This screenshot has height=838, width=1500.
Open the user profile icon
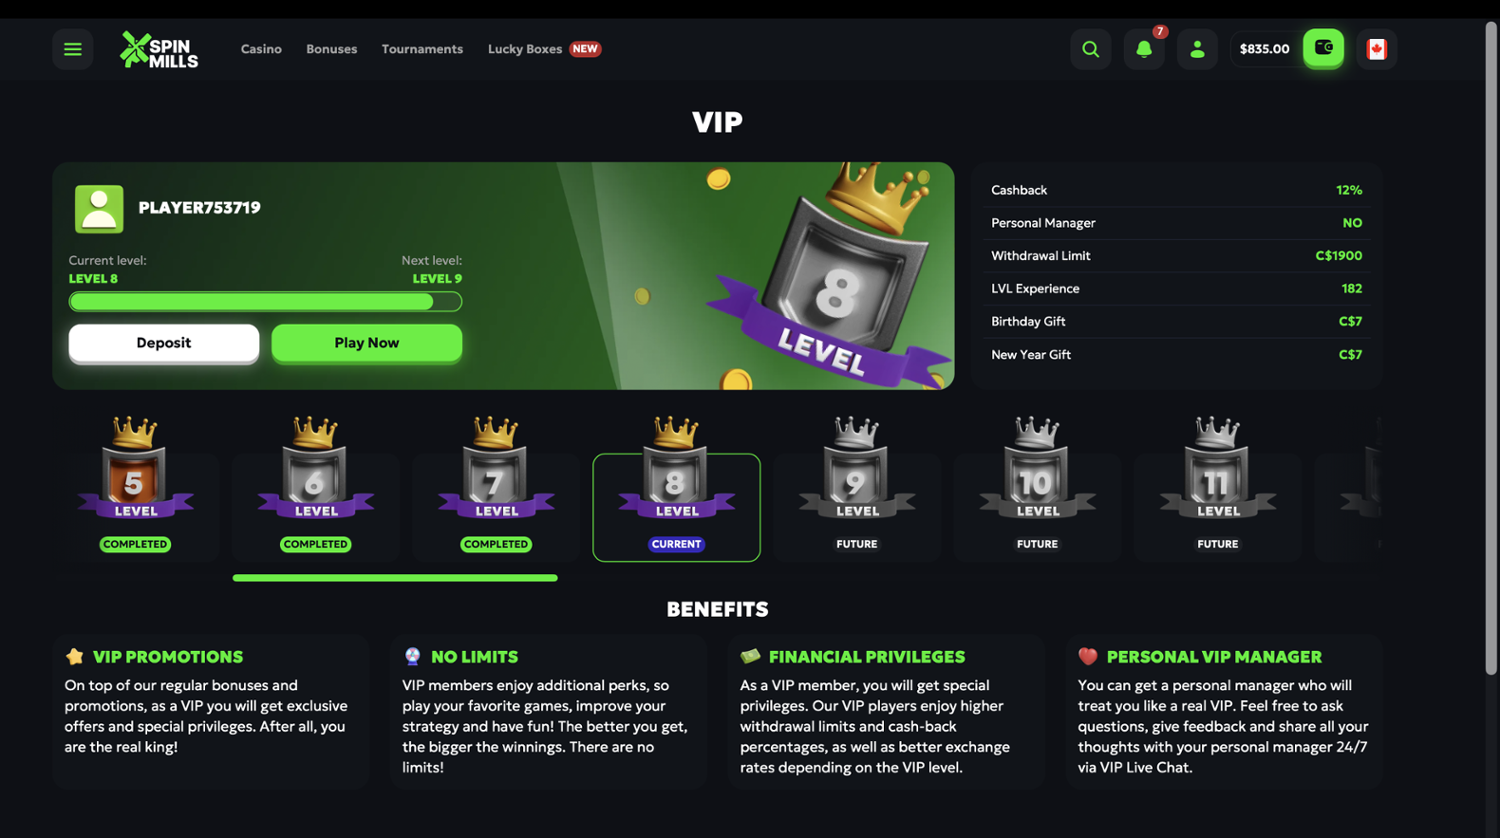pos(1197,49)
